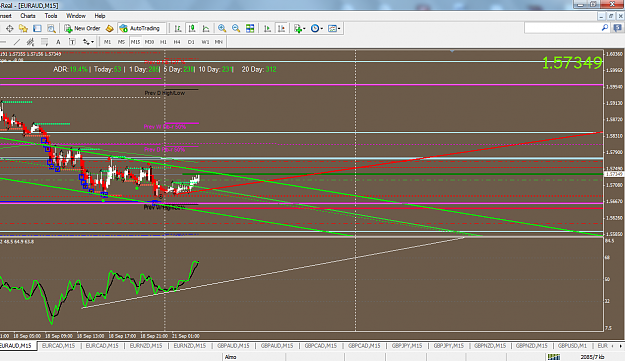Click the 20 Day: 312 readout
This screenshot has width=625, height=361.
[x=259, y=69]
